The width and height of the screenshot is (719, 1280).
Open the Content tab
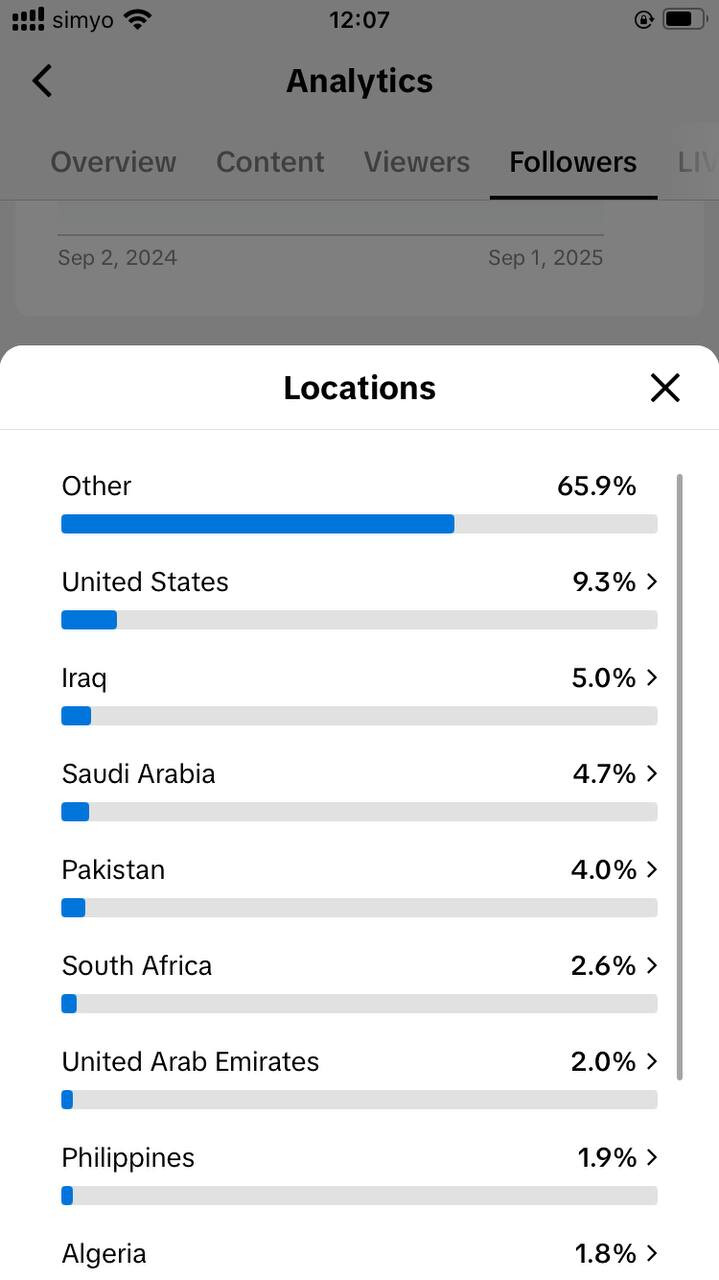270,162
